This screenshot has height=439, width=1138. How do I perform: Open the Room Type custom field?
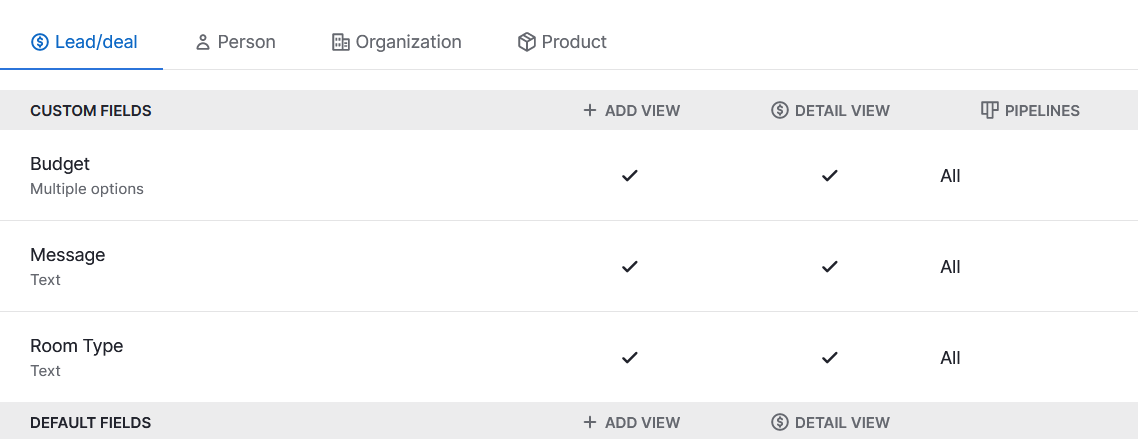coord(569,358)
